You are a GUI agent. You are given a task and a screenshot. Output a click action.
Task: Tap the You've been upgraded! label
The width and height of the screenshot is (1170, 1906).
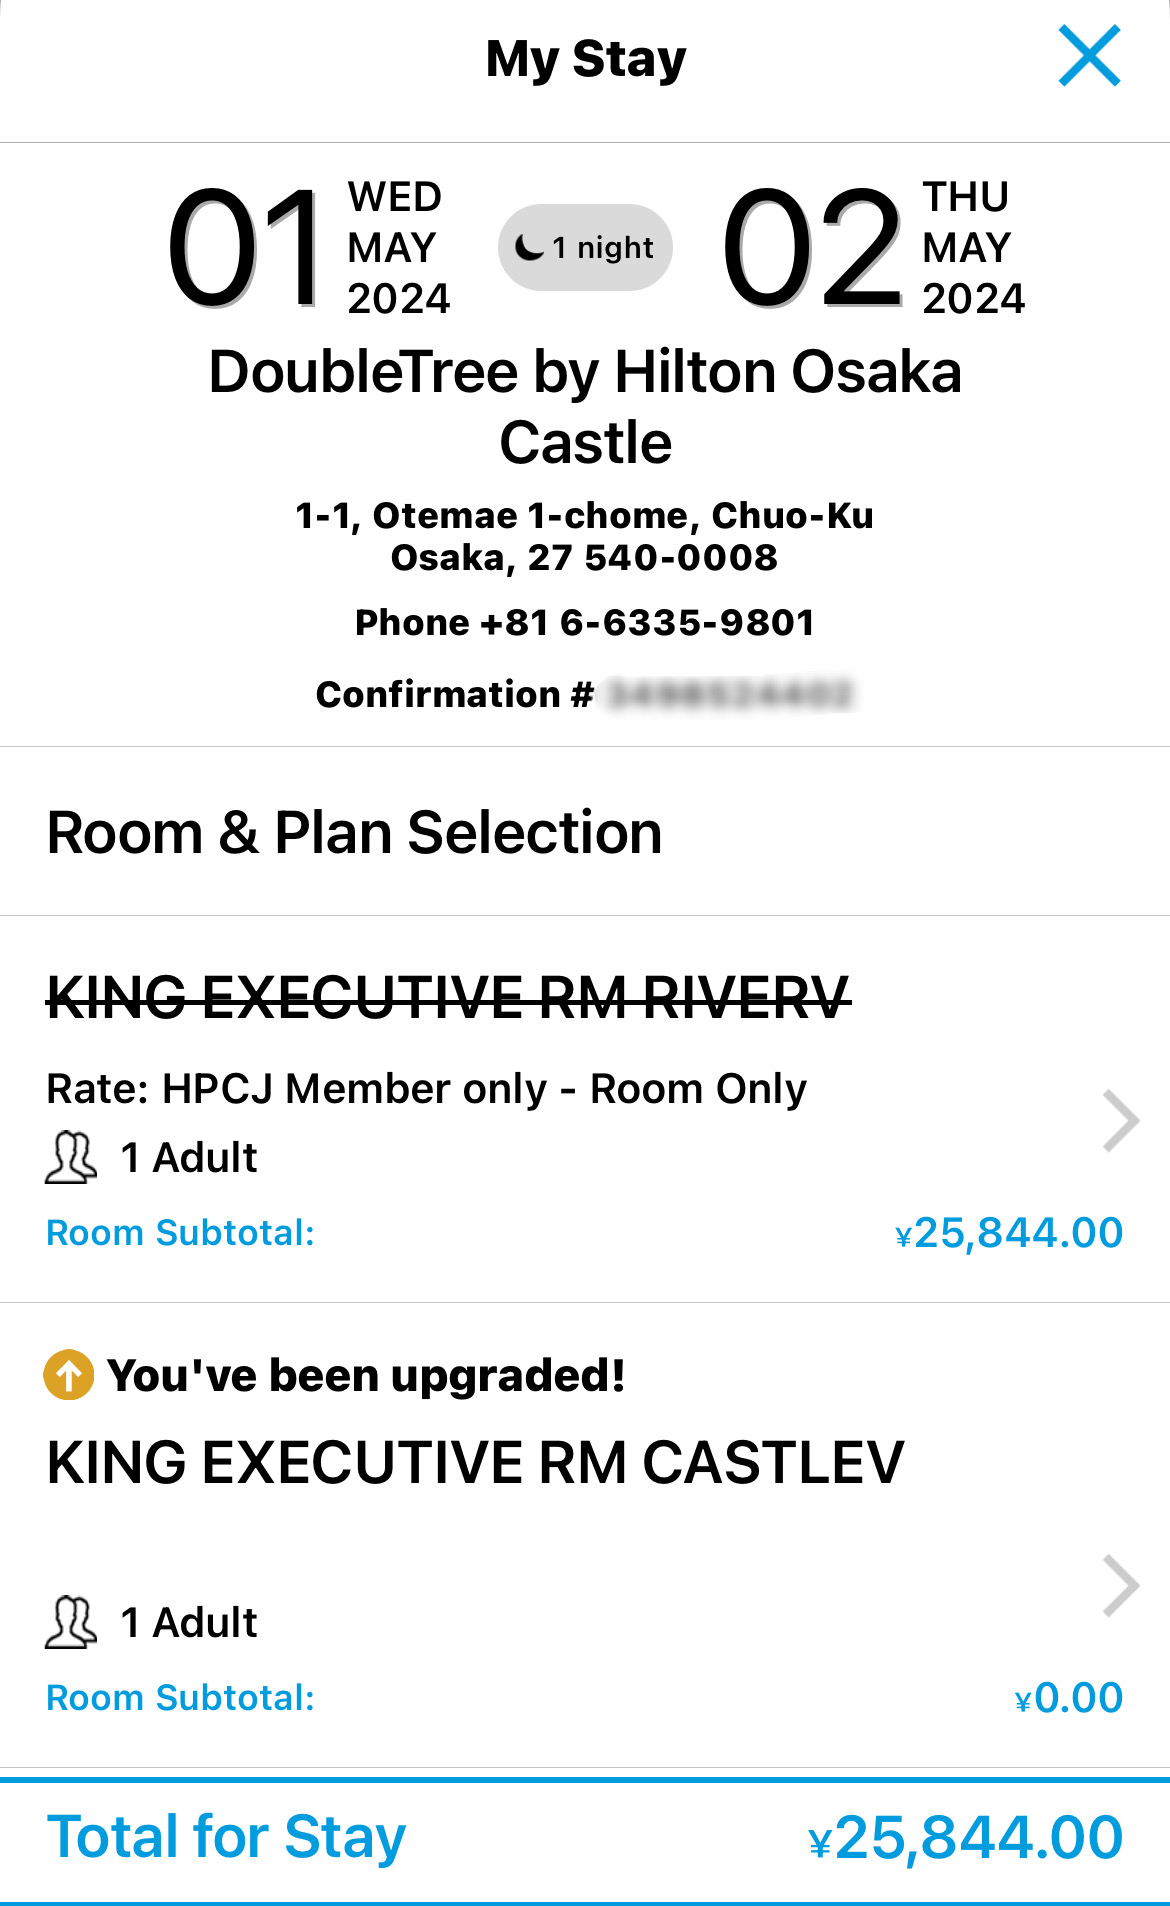[x=366, y=1376]
